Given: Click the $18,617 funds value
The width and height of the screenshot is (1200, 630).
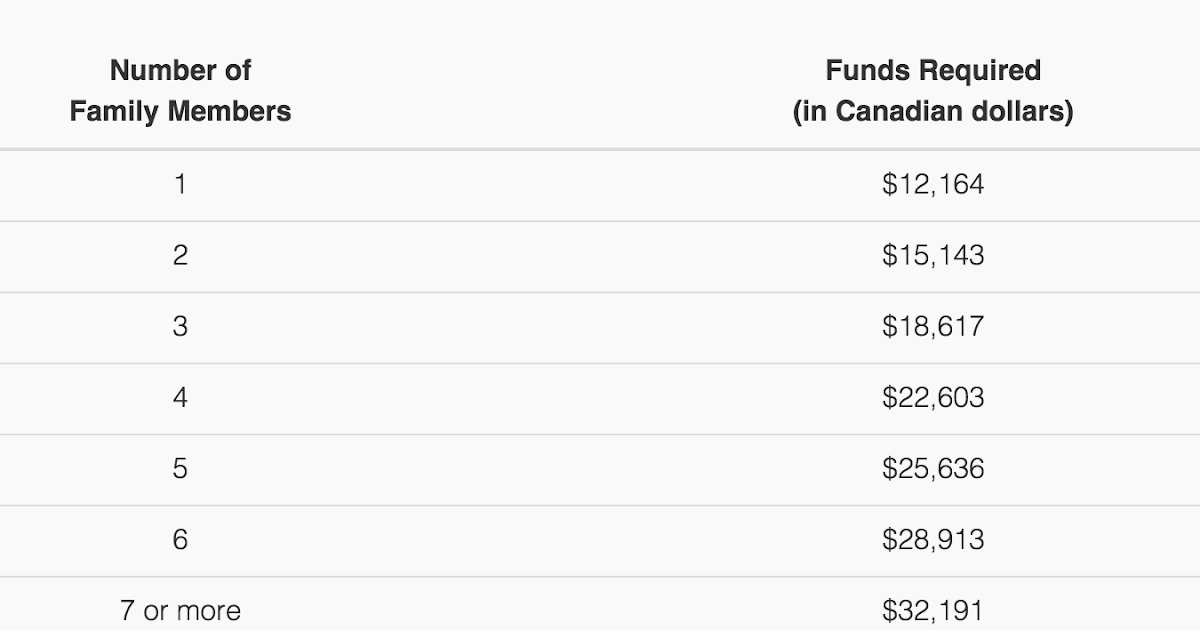Looking at the screenshot, I should pos(932,327).
